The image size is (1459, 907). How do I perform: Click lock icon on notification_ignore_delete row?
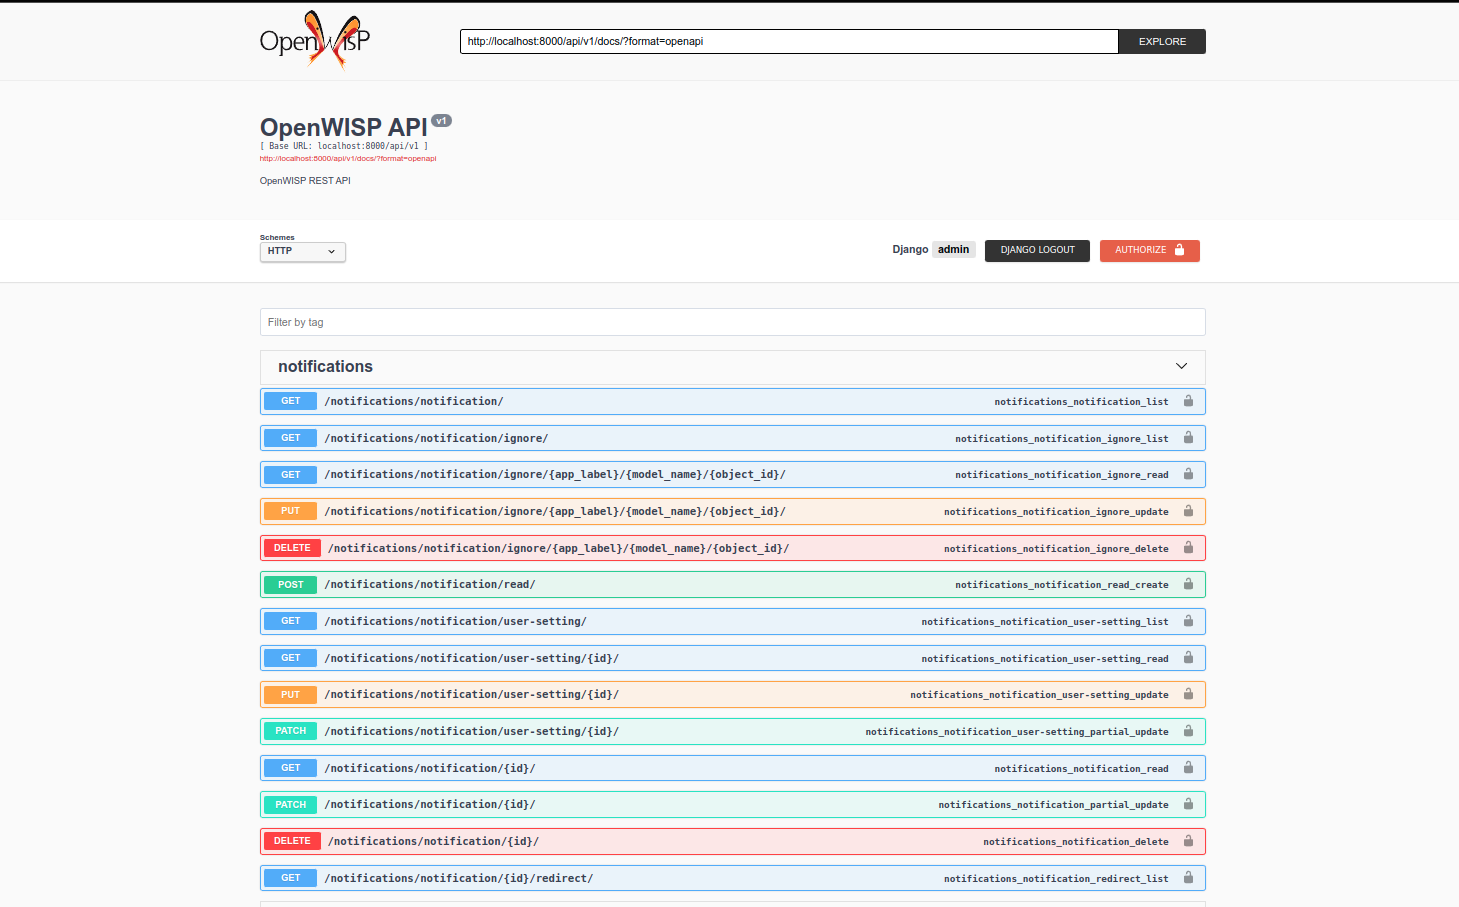pos(1188,548)
